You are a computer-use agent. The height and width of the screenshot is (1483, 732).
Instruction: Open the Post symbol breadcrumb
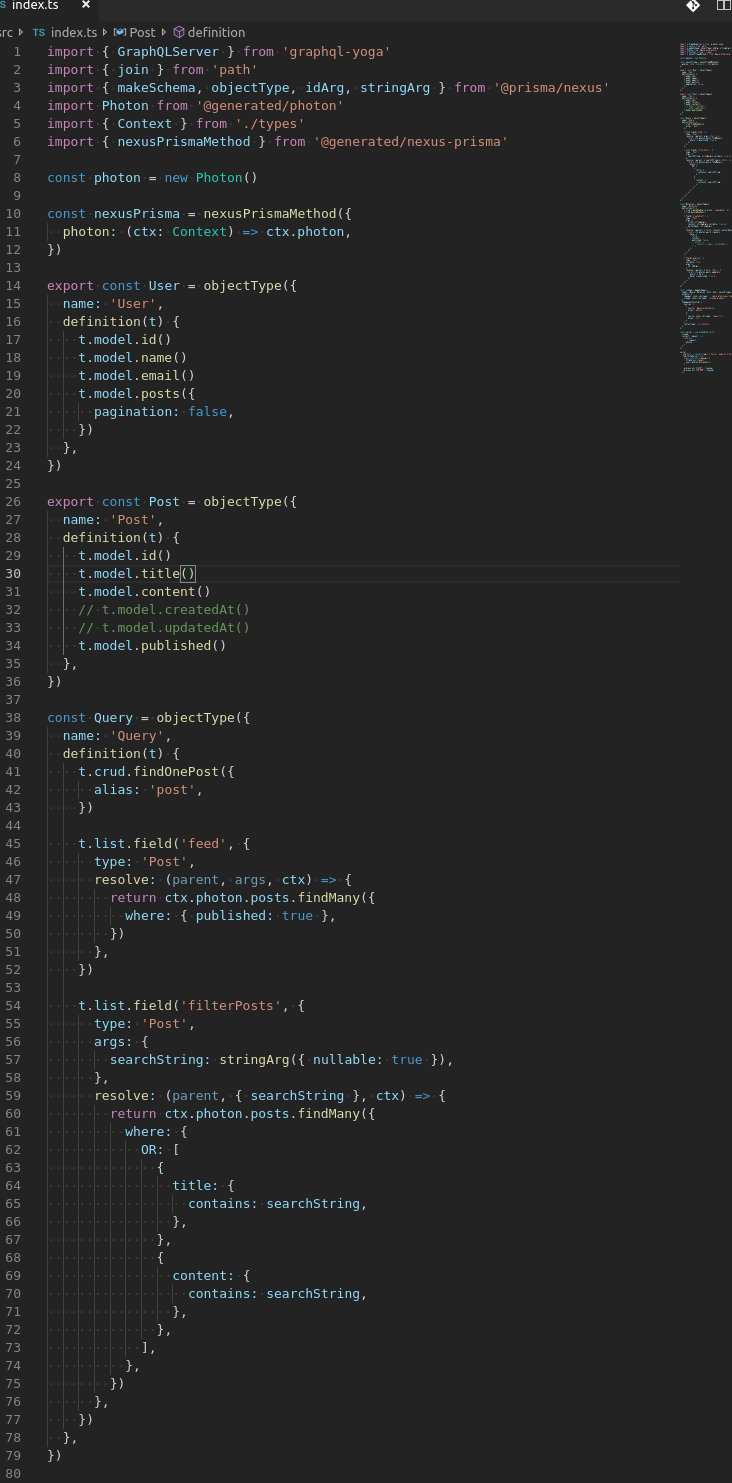143,32
